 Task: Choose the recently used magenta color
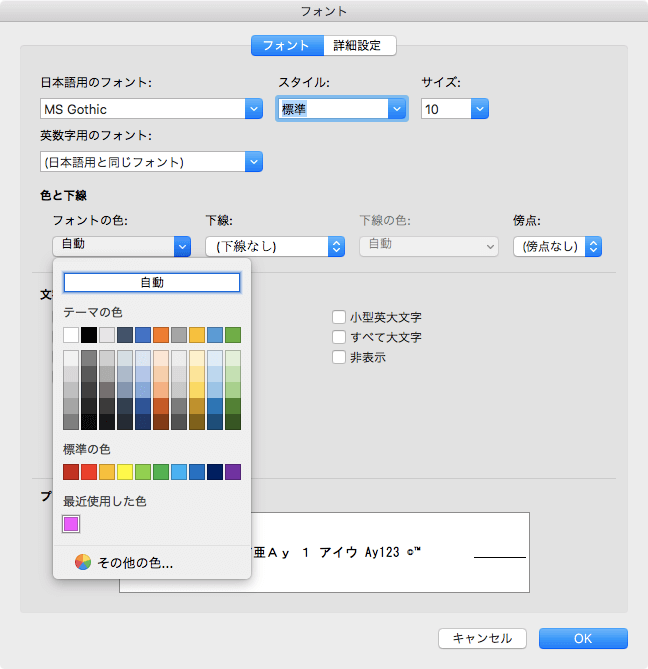(71, 524)
